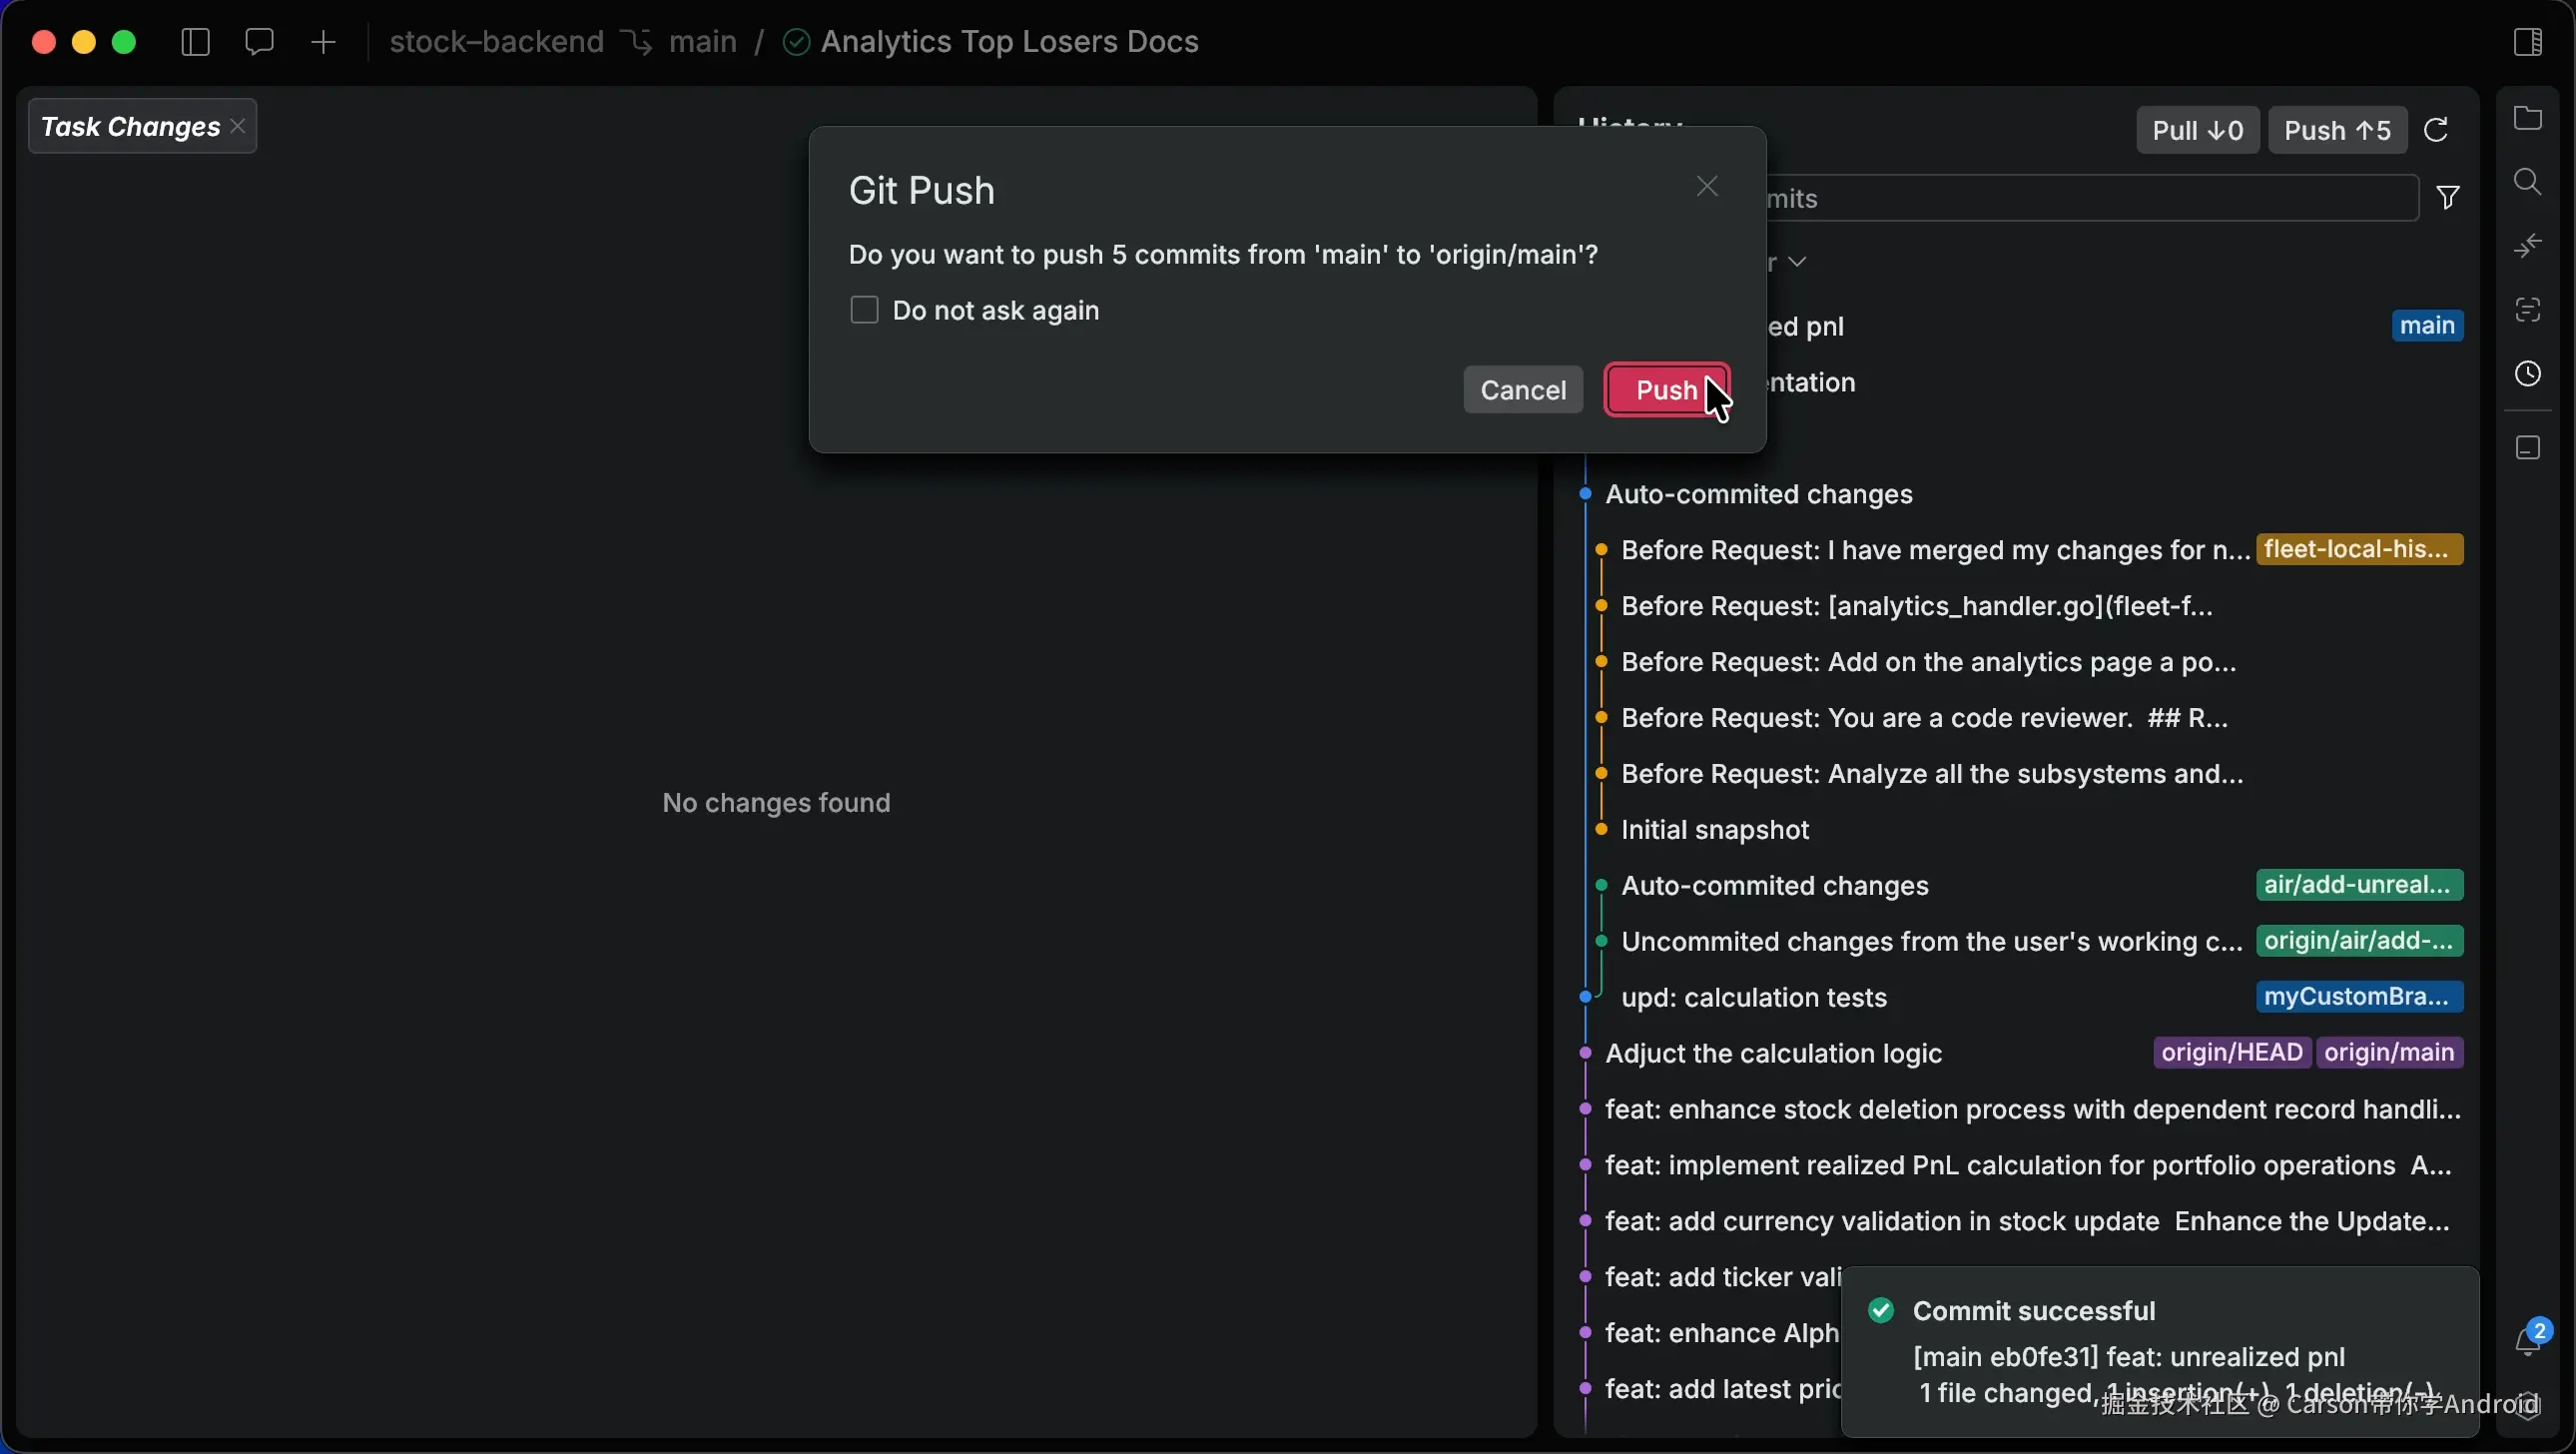The height and width of the screenshot is (1454, 2576).
Task: Toggle the left sidebar panel icon
Action: pyautogui.click(x=195, y=42)
